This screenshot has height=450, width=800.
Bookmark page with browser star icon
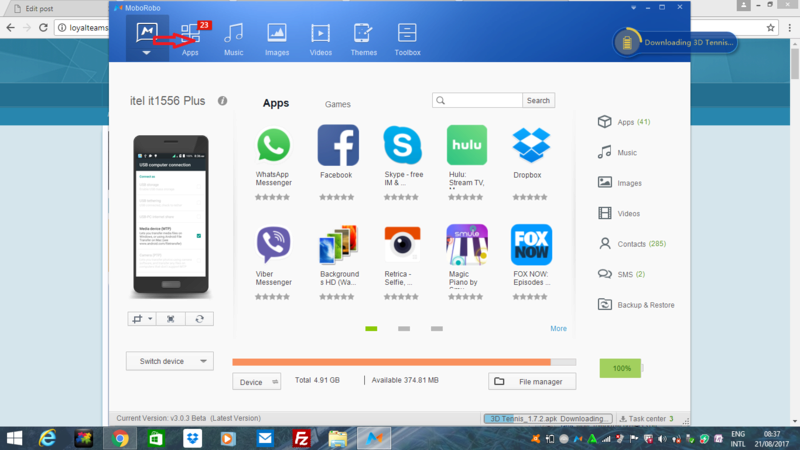tap(770, 28)
